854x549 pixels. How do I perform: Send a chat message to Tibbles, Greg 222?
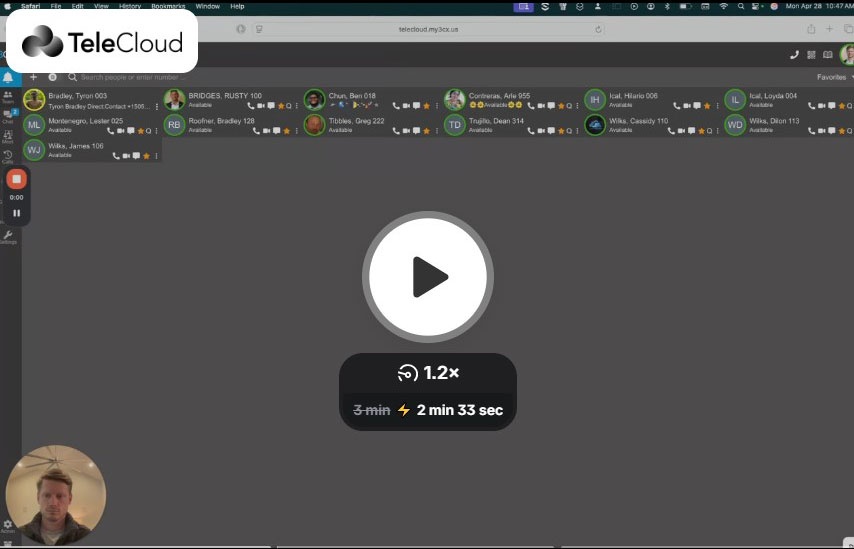pyautogui.click(x=416, y=131)
